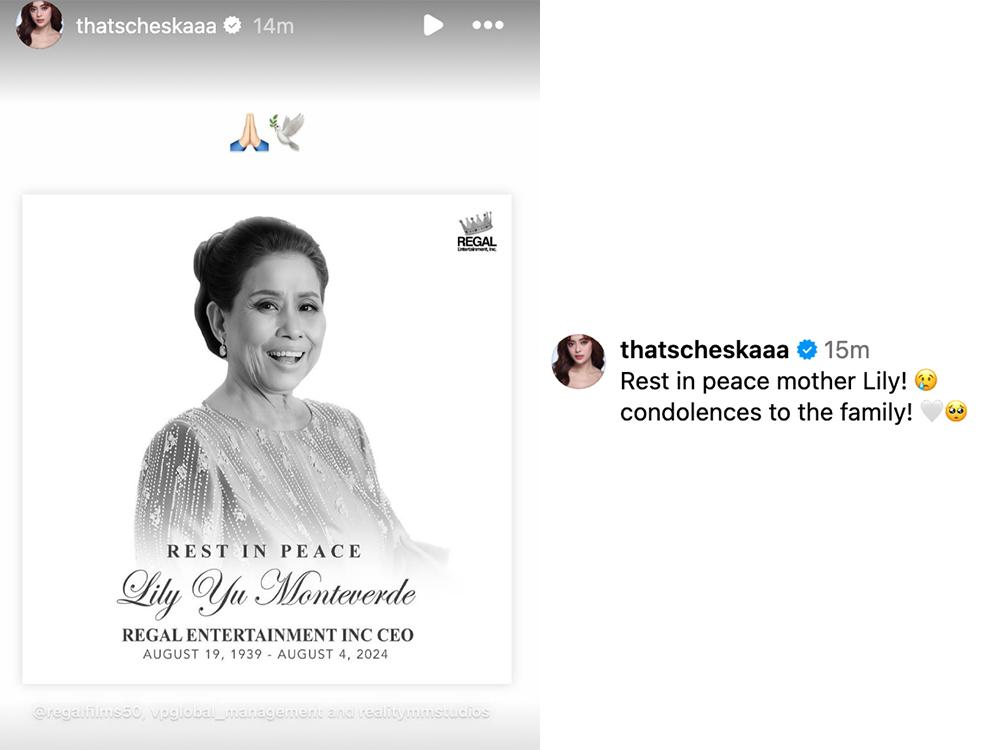The width and height of the screenshot is (1000, 750).
Task: Click the white heart emoji in the caption
Action: (x=931, y=411)
